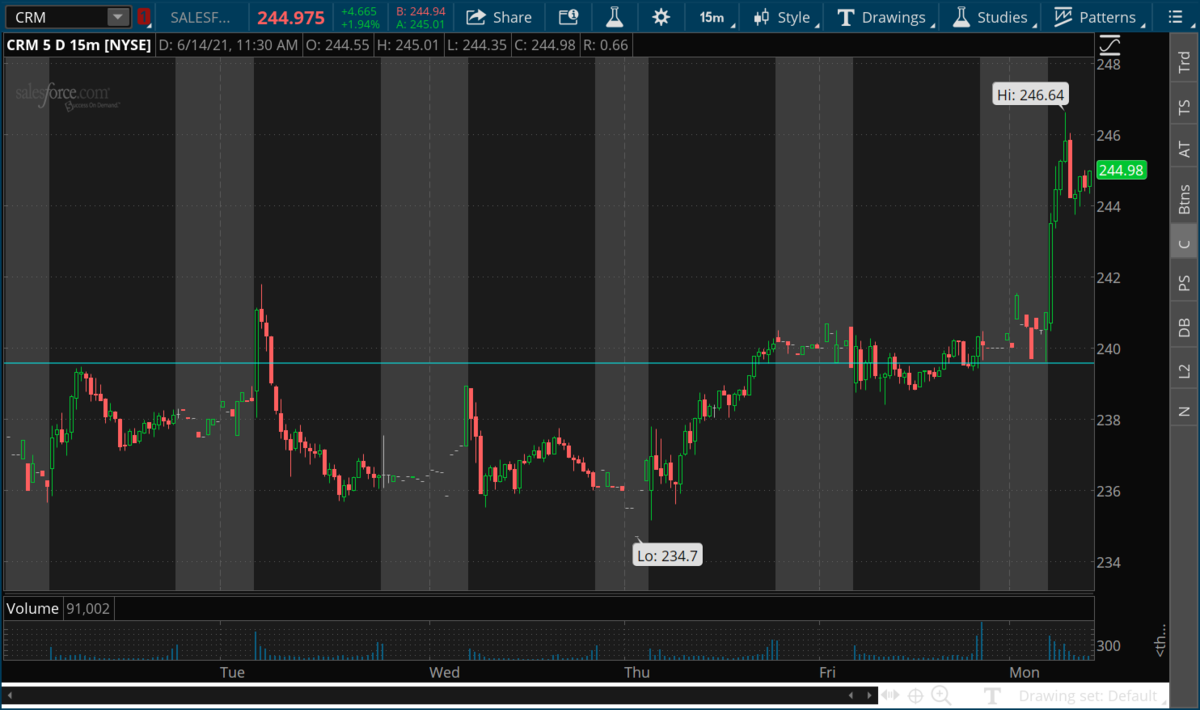Click scroll right arrow on time scrollbar
The image size is (1200, 710).
(867, 695)
